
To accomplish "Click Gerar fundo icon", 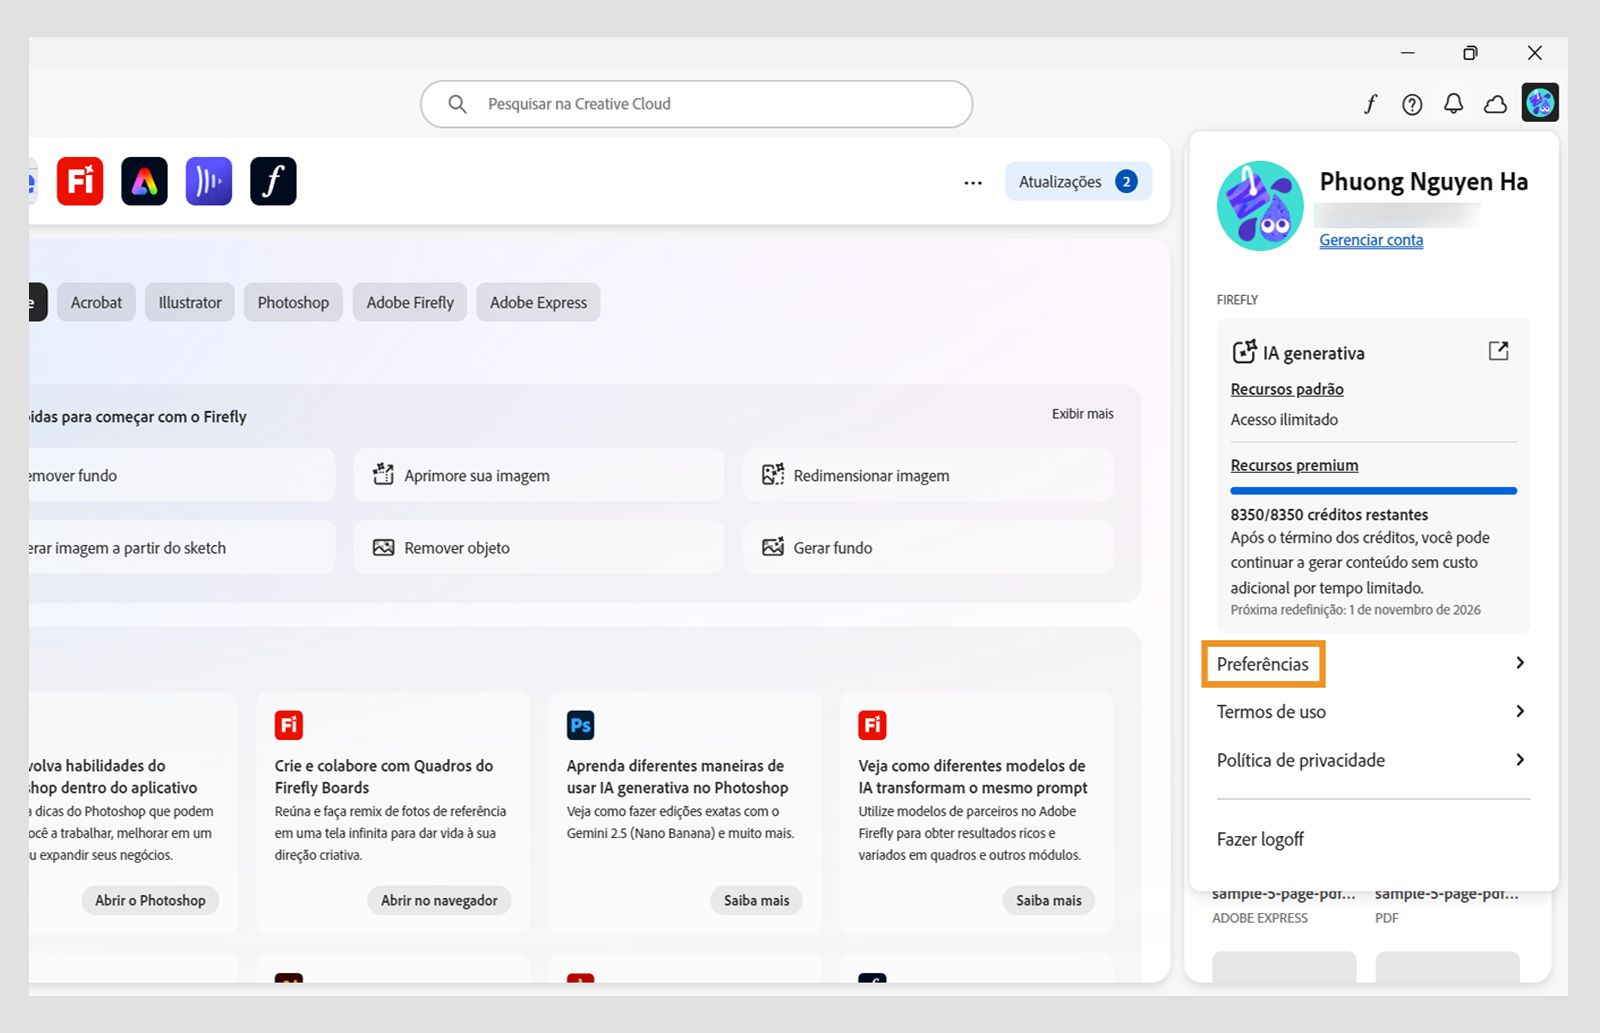I will coord(772,546).
